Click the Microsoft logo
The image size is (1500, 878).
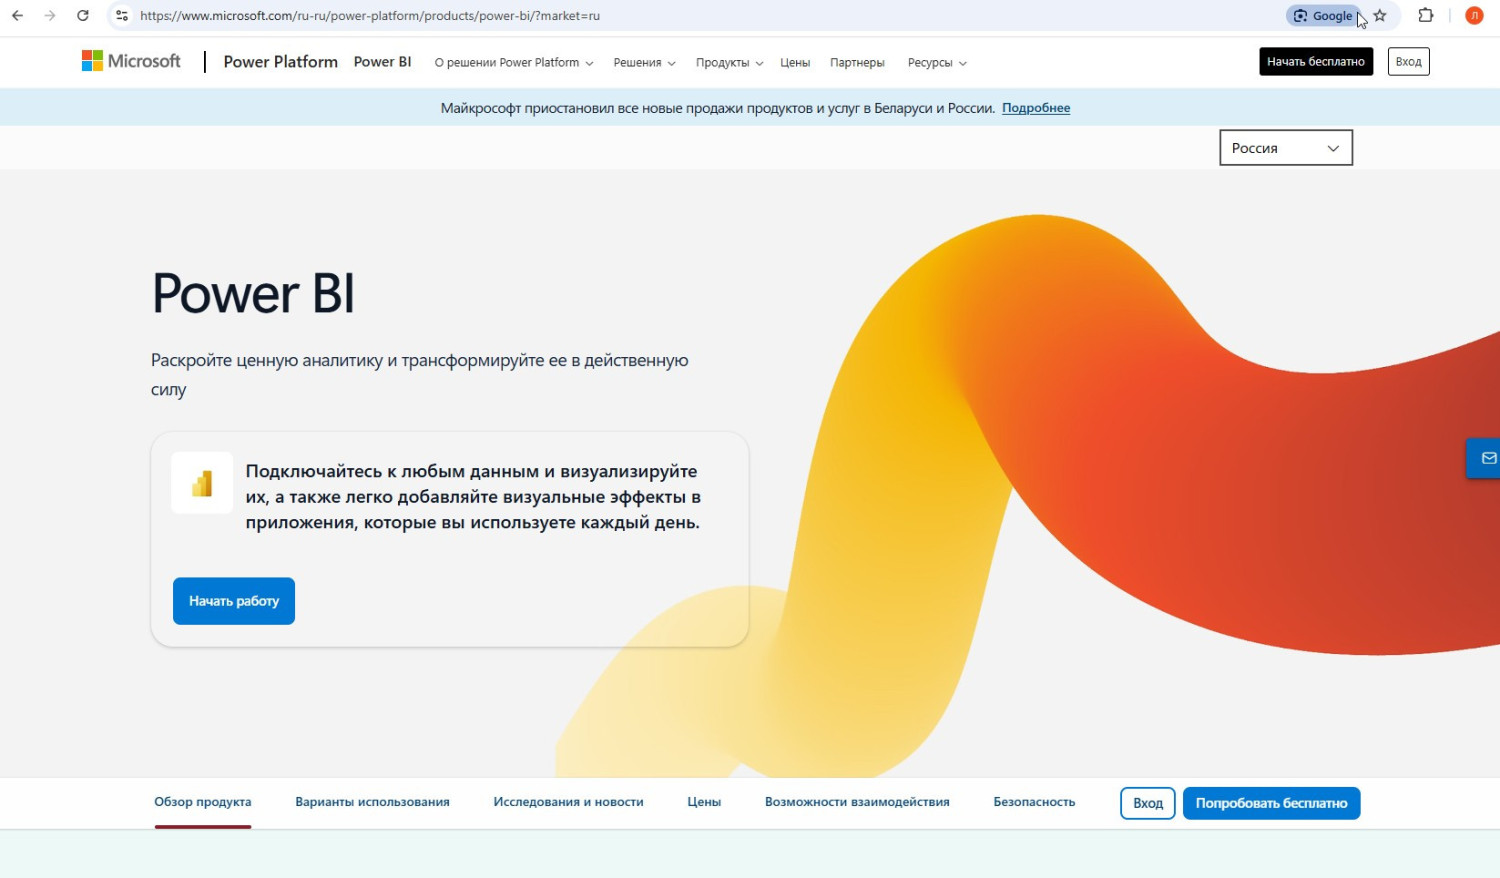131,61
